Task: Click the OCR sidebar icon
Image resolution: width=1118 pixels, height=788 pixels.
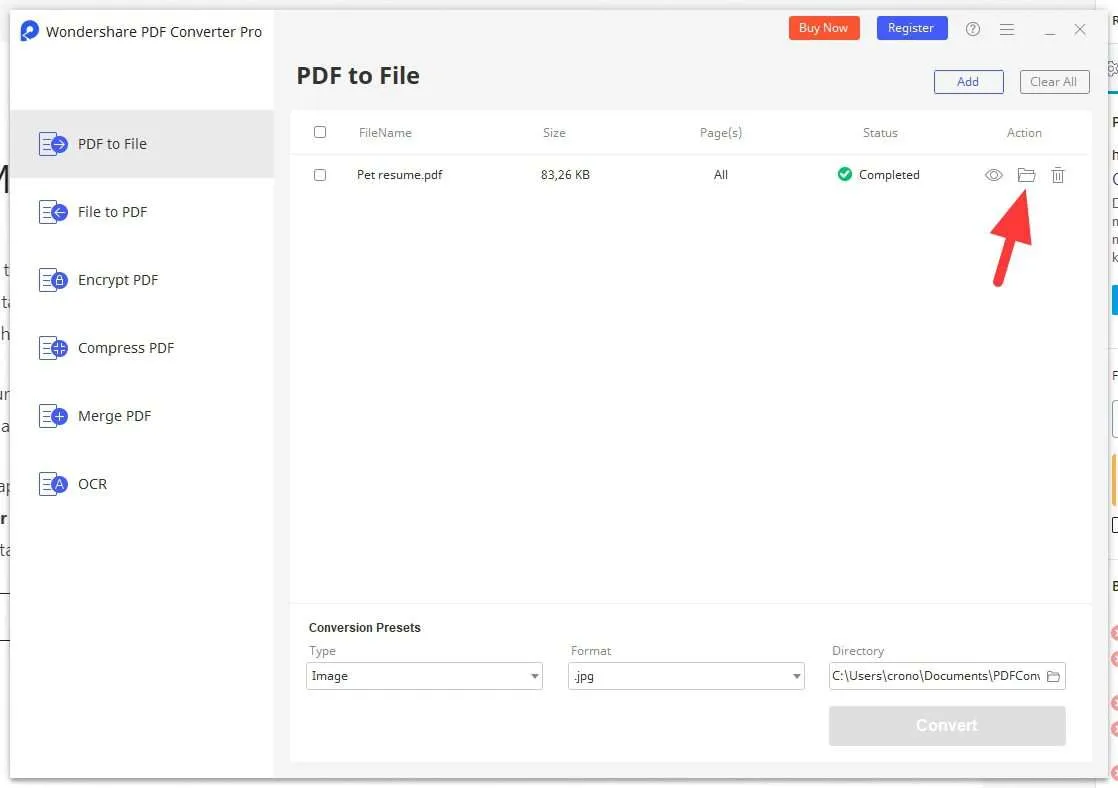Action: click(53, 484)
